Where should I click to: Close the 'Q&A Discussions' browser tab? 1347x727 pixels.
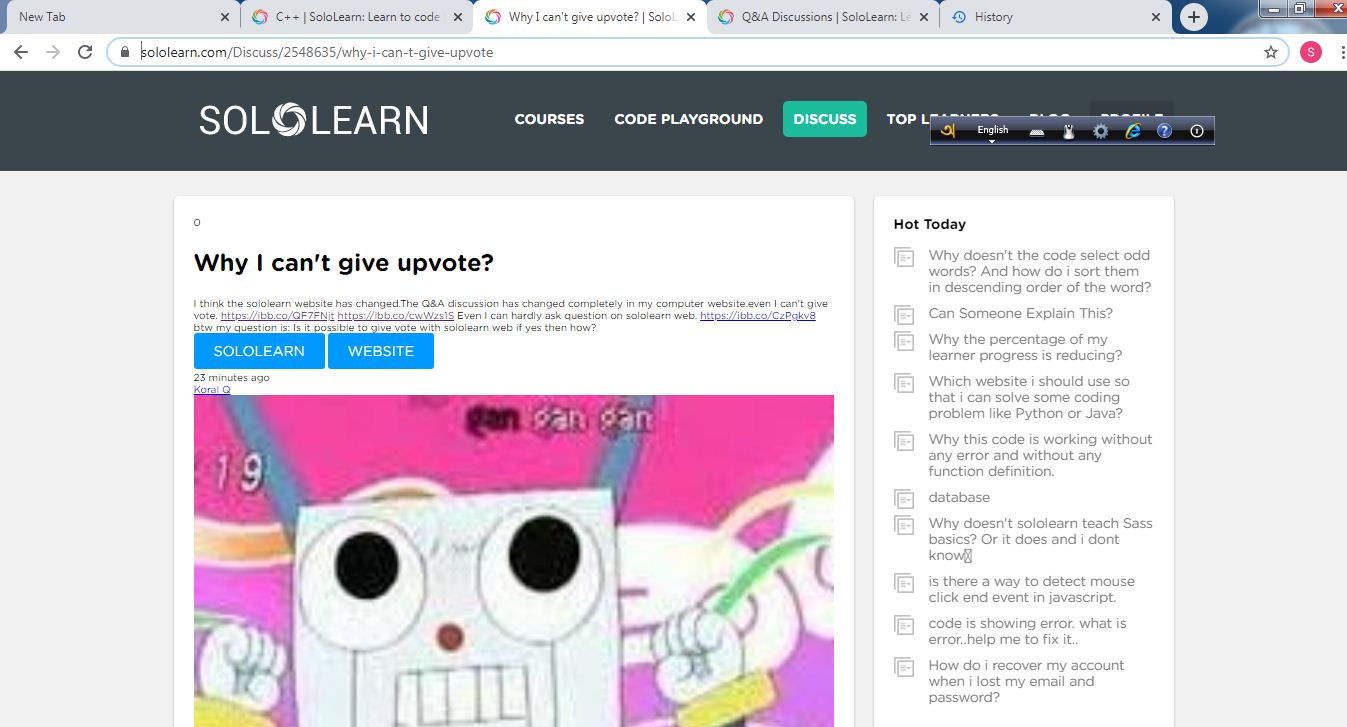923,17
